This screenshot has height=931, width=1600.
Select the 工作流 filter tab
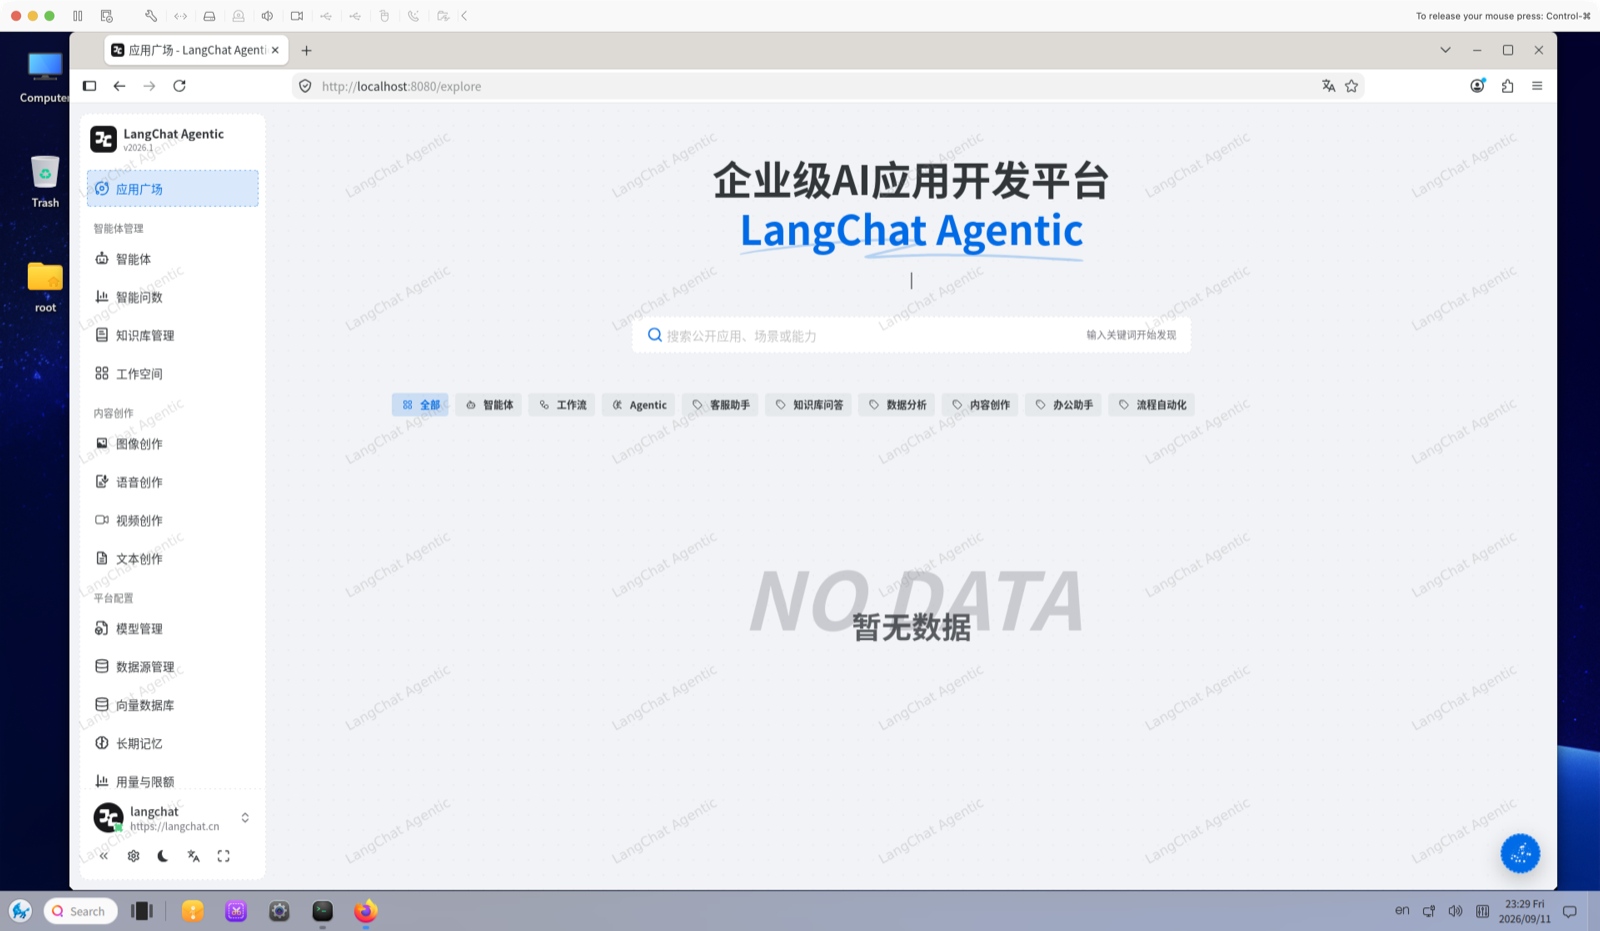tap(562, 405)
